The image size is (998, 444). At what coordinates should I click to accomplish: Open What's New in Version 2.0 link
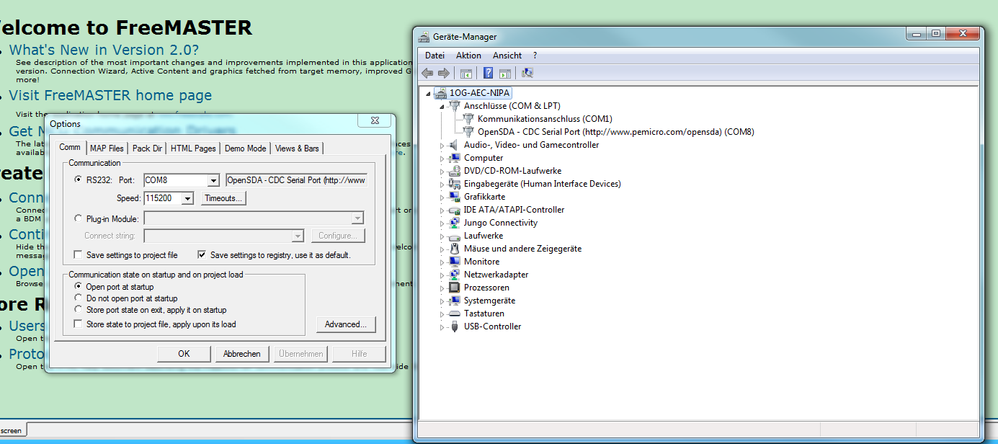104,50
